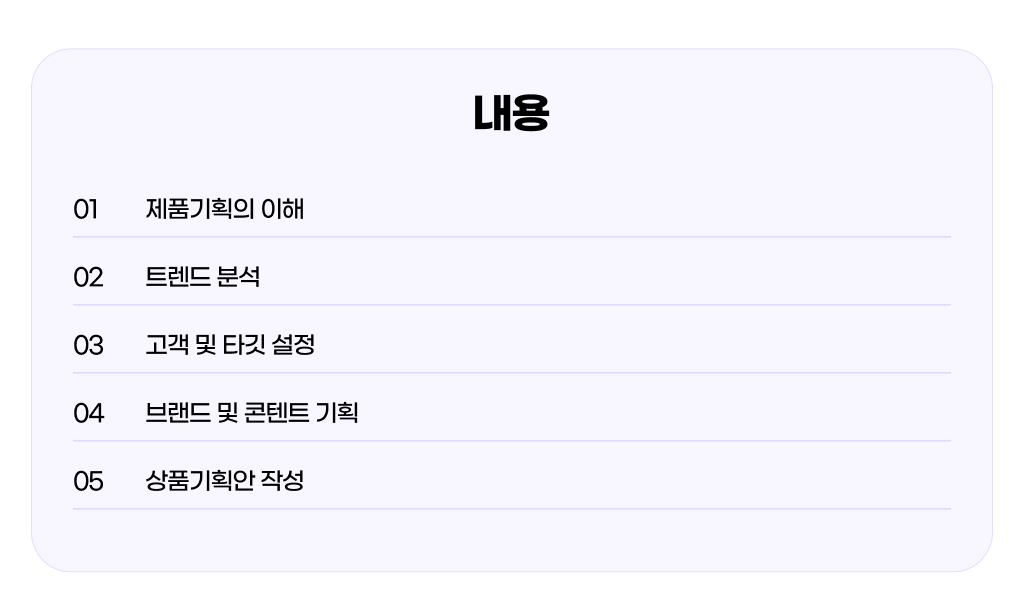Click the divider line below 제품기획의 이해
The image size is (1024, 614).
click(512, 237)
